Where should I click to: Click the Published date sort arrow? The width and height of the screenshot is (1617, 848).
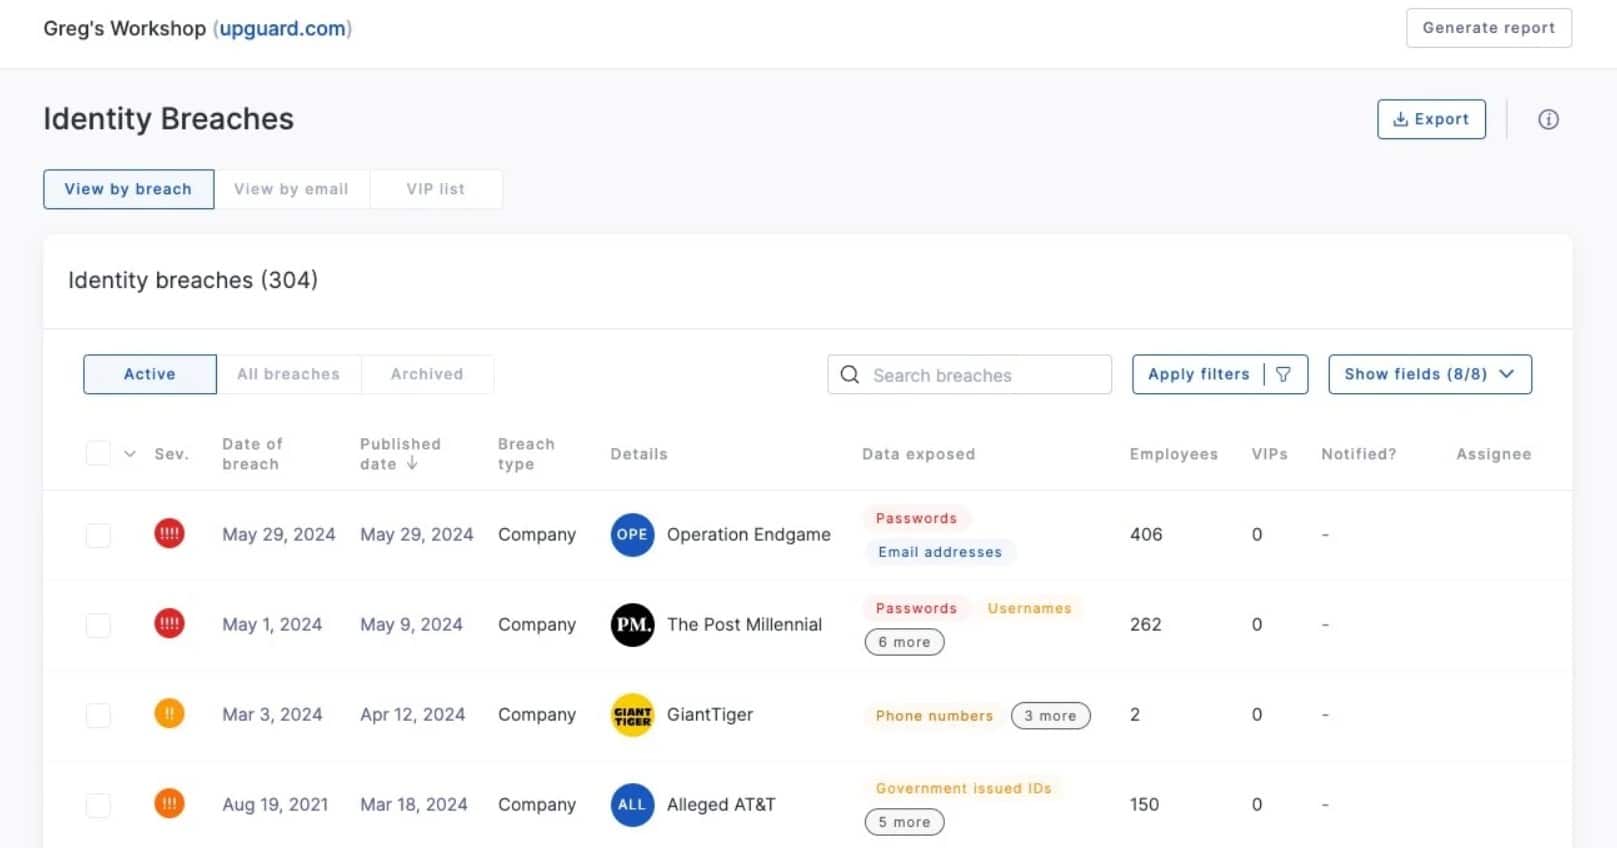point(412,464)
